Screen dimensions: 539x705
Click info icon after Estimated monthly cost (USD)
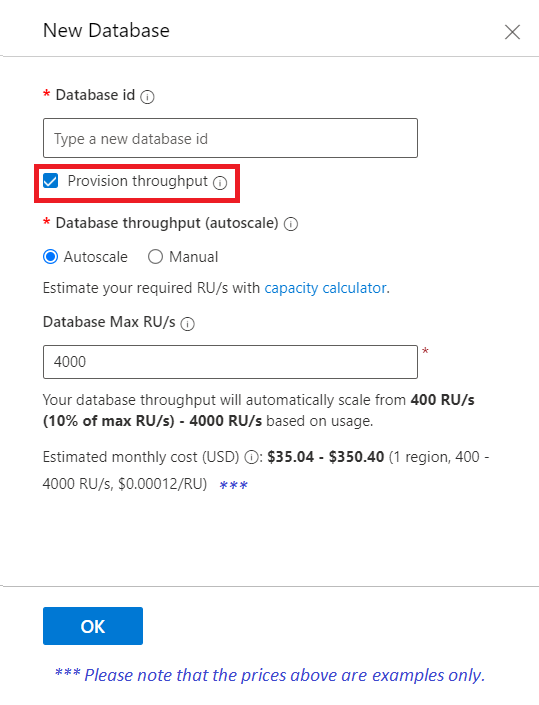tap(251, 458)
